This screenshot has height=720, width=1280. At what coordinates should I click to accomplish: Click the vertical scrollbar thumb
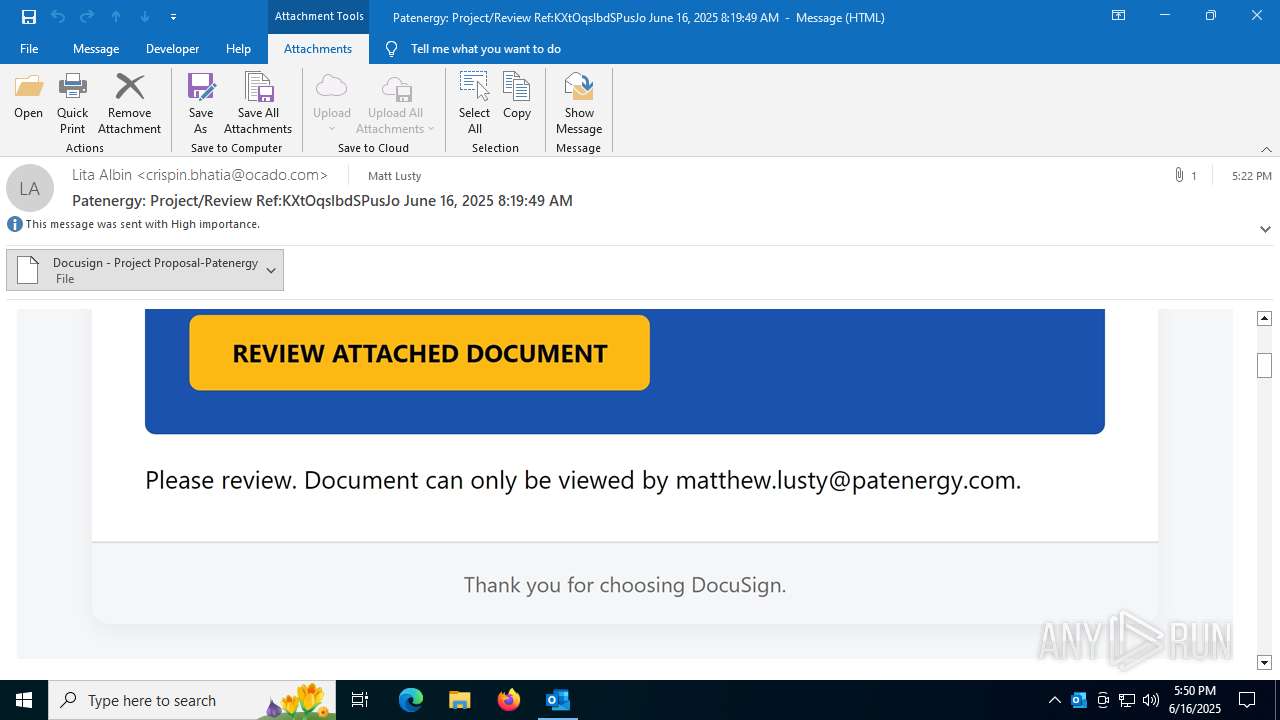coord(1264,366)
